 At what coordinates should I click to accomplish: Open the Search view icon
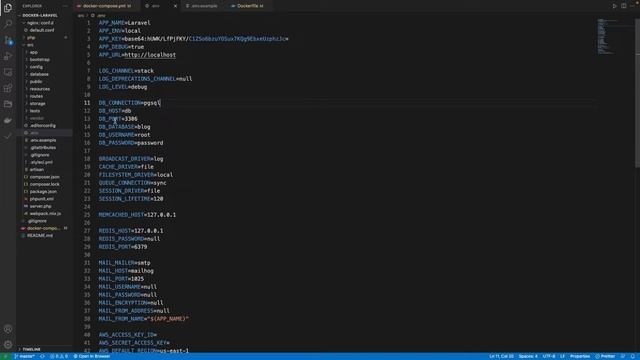coord(8,24)
